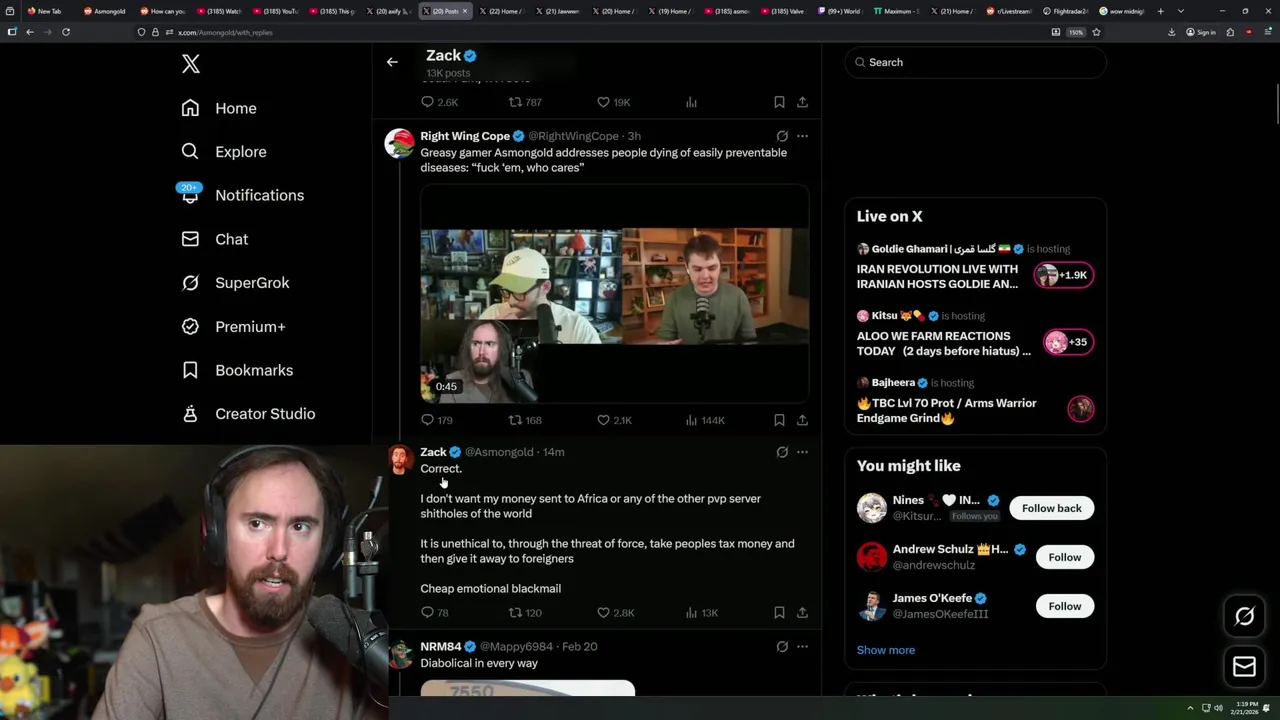View analytics of the top post
Image resolution: width=1280 pixels, height=720 pixels.
coord(691,102)
